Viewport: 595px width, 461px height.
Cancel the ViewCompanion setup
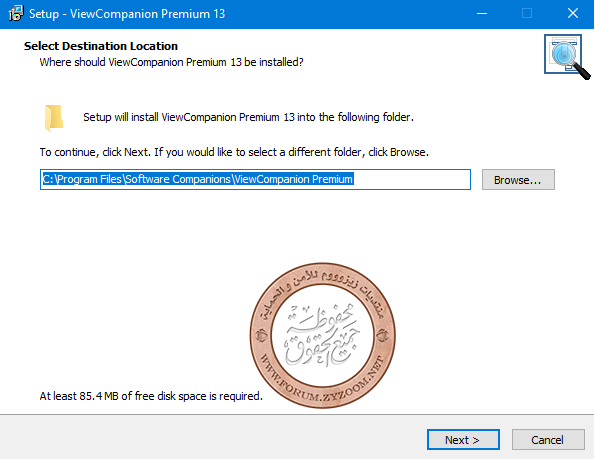548,440
